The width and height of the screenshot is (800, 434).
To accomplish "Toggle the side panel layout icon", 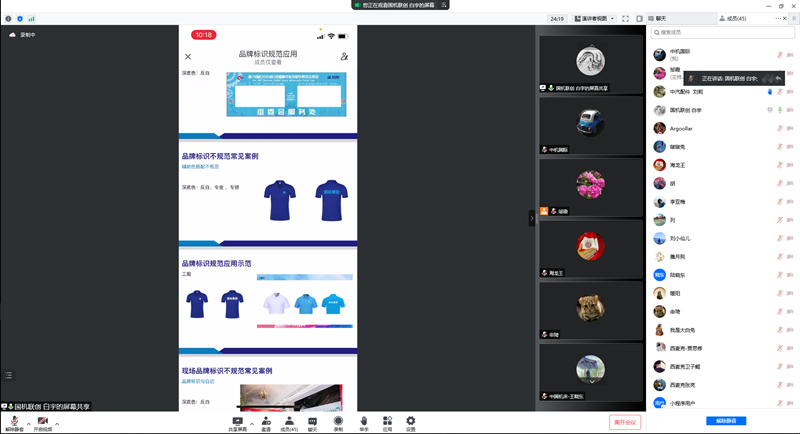I will coord(639,18).
